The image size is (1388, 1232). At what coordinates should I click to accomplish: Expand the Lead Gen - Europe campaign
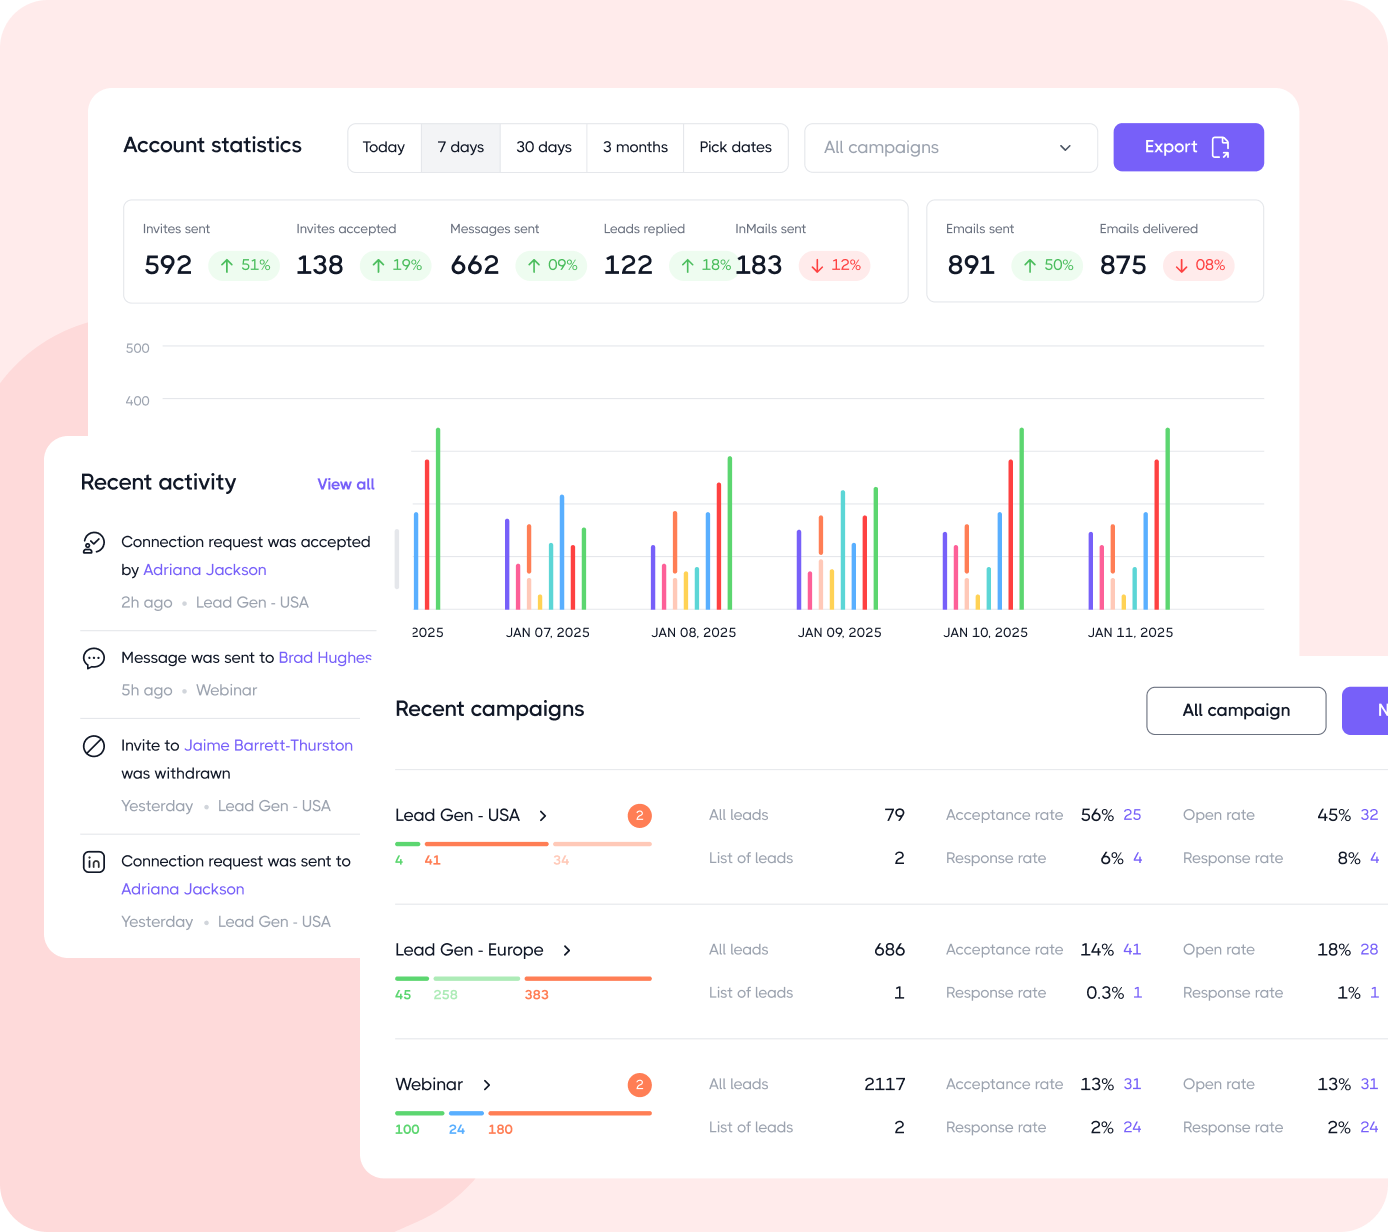566,950
